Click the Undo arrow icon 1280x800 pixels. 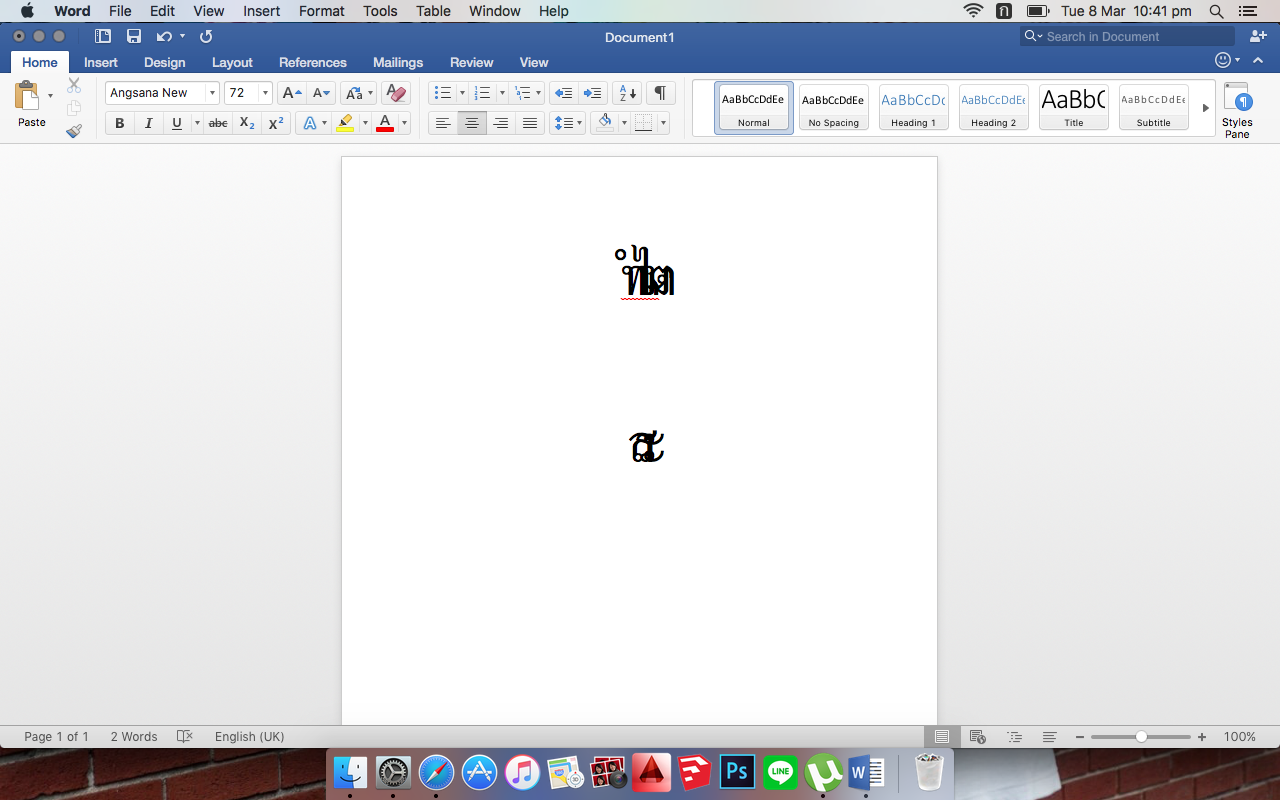pyautogui.click(x=164, y=36)
